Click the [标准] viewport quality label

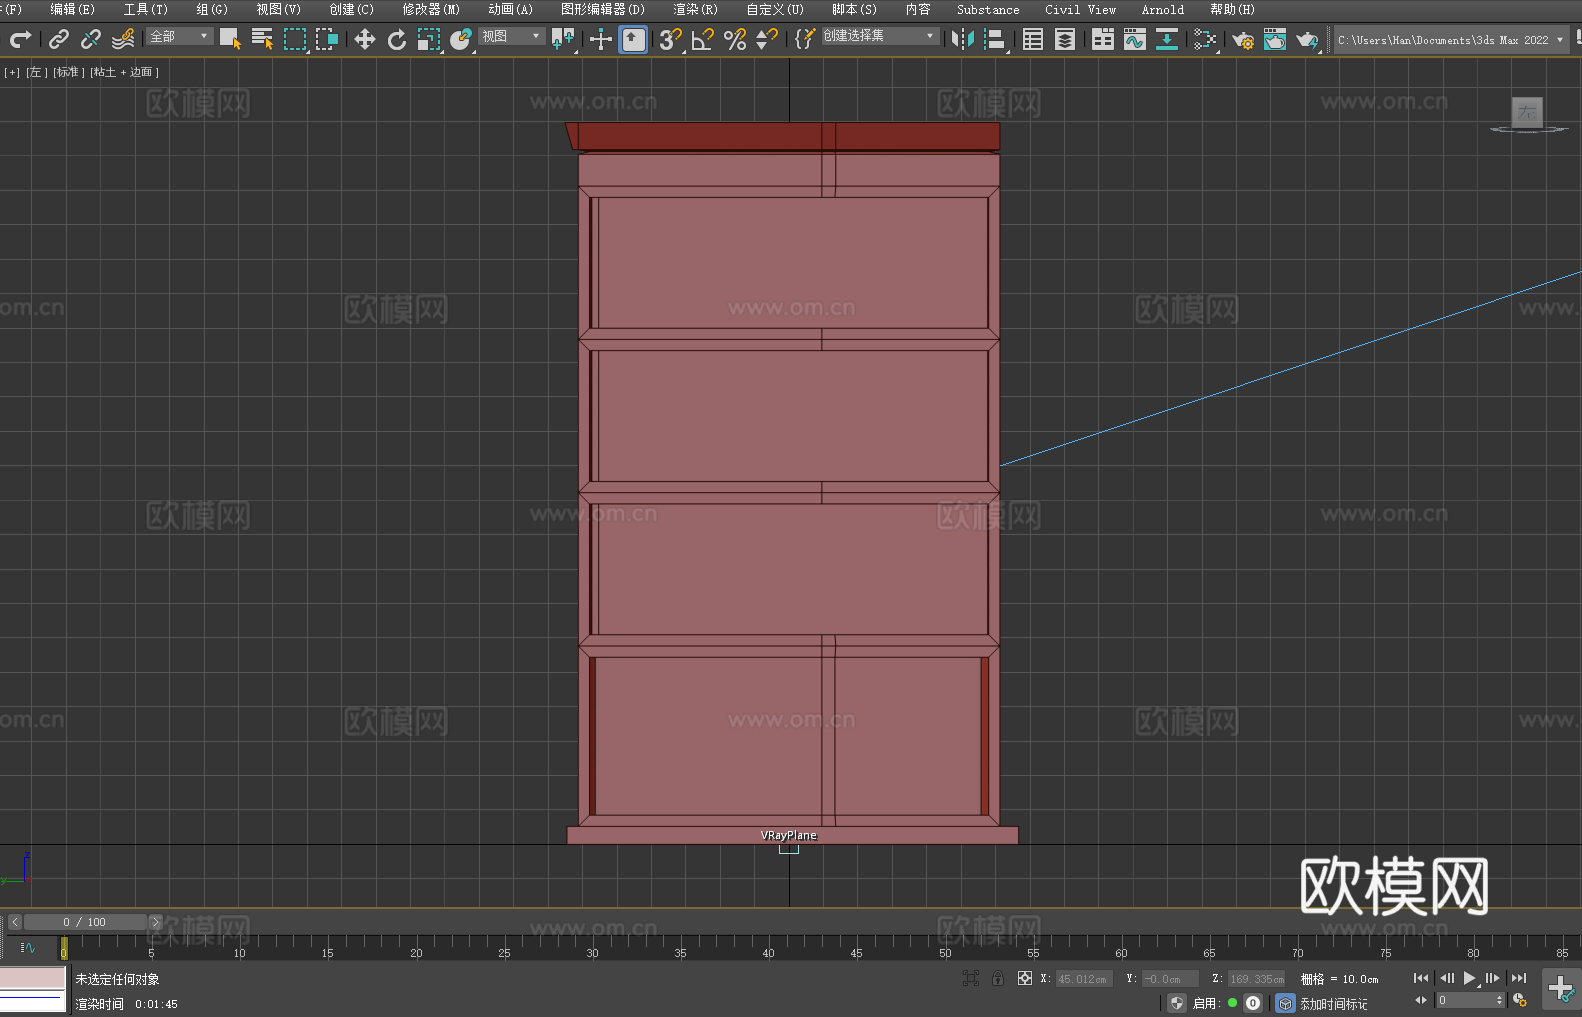[68, 72]
